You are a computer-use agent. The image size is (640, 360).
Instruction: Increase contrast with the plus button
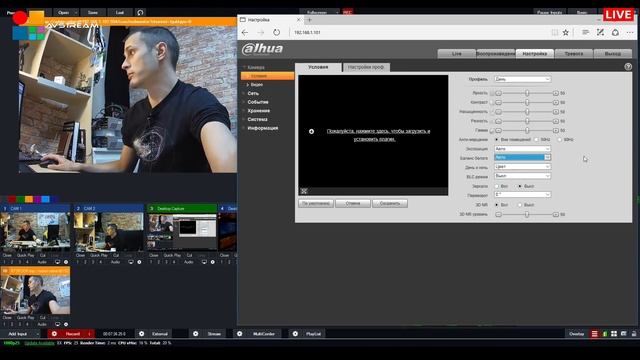555,102
